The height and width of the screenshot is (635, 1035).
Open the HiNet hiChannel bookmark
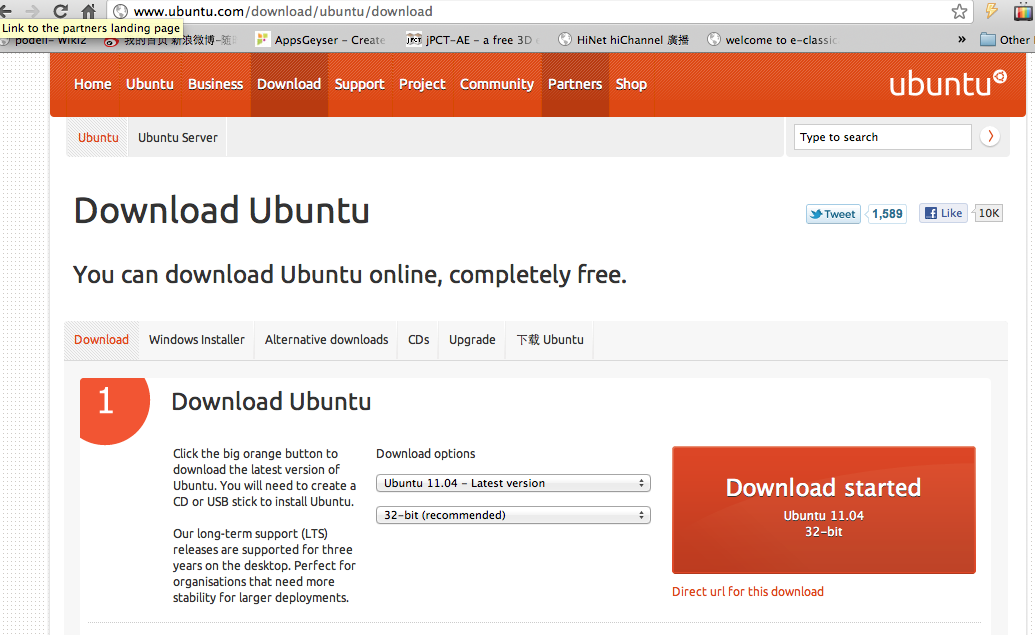(623, 40)
